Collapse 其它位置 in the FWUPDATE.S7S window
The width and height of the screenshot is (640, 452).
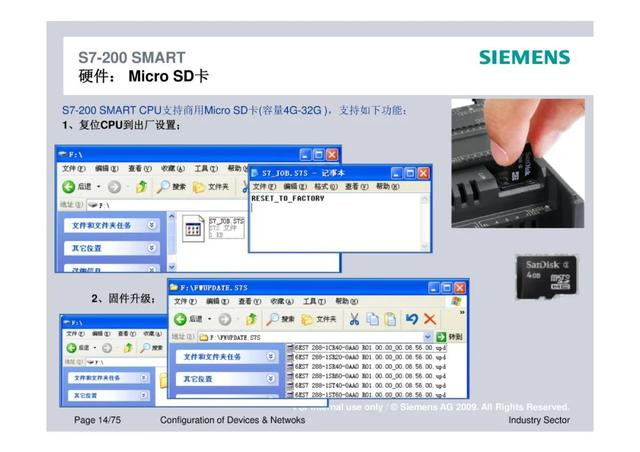point(271,379)
